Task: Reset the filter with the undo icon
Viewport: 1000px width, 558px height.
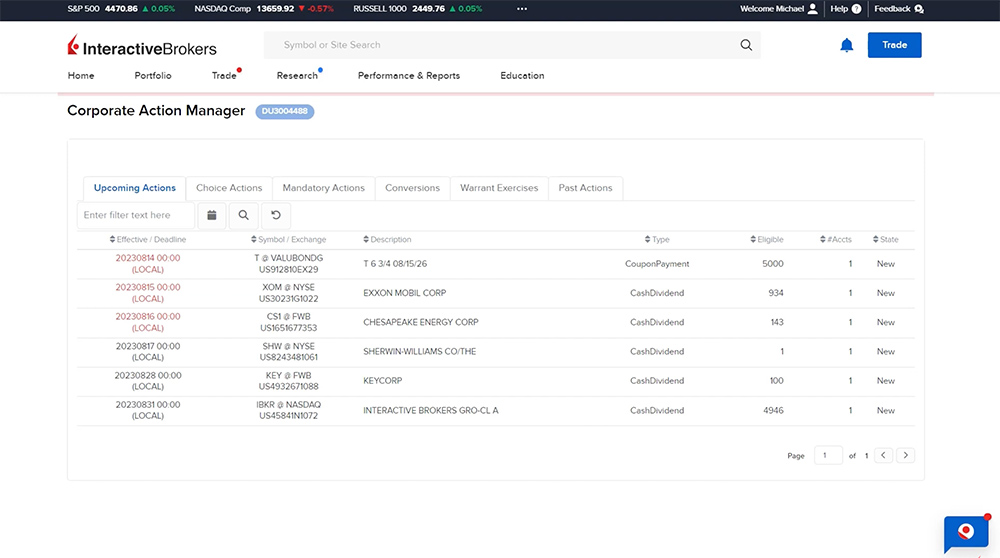Action: [x=276, y=215]
